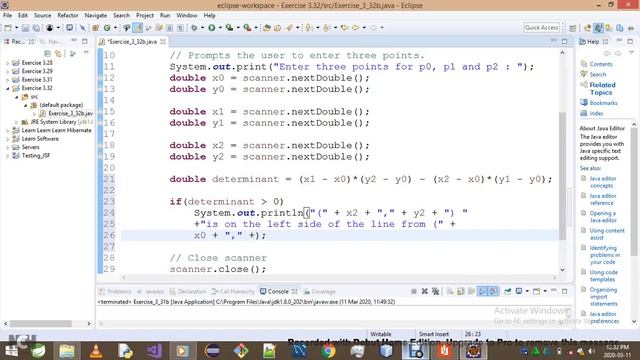Open the File menu
This screenshot has width=640, height=360.
pyautogui.click(x=7, y=15)
